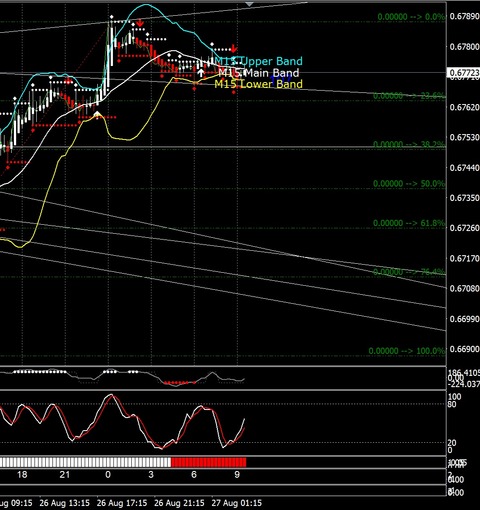Image resolution: width=480 pixels, height=510 pixels.
Task: Click the red section of the trend bar
Action: (209, 462)
